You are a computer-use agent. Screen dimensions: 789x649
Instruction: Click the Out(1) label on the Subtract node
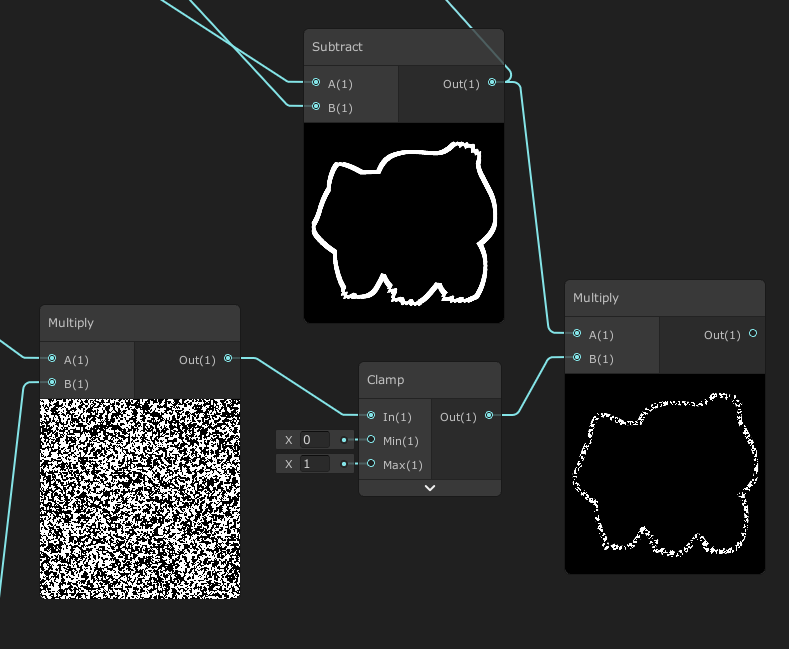(461, 84)
